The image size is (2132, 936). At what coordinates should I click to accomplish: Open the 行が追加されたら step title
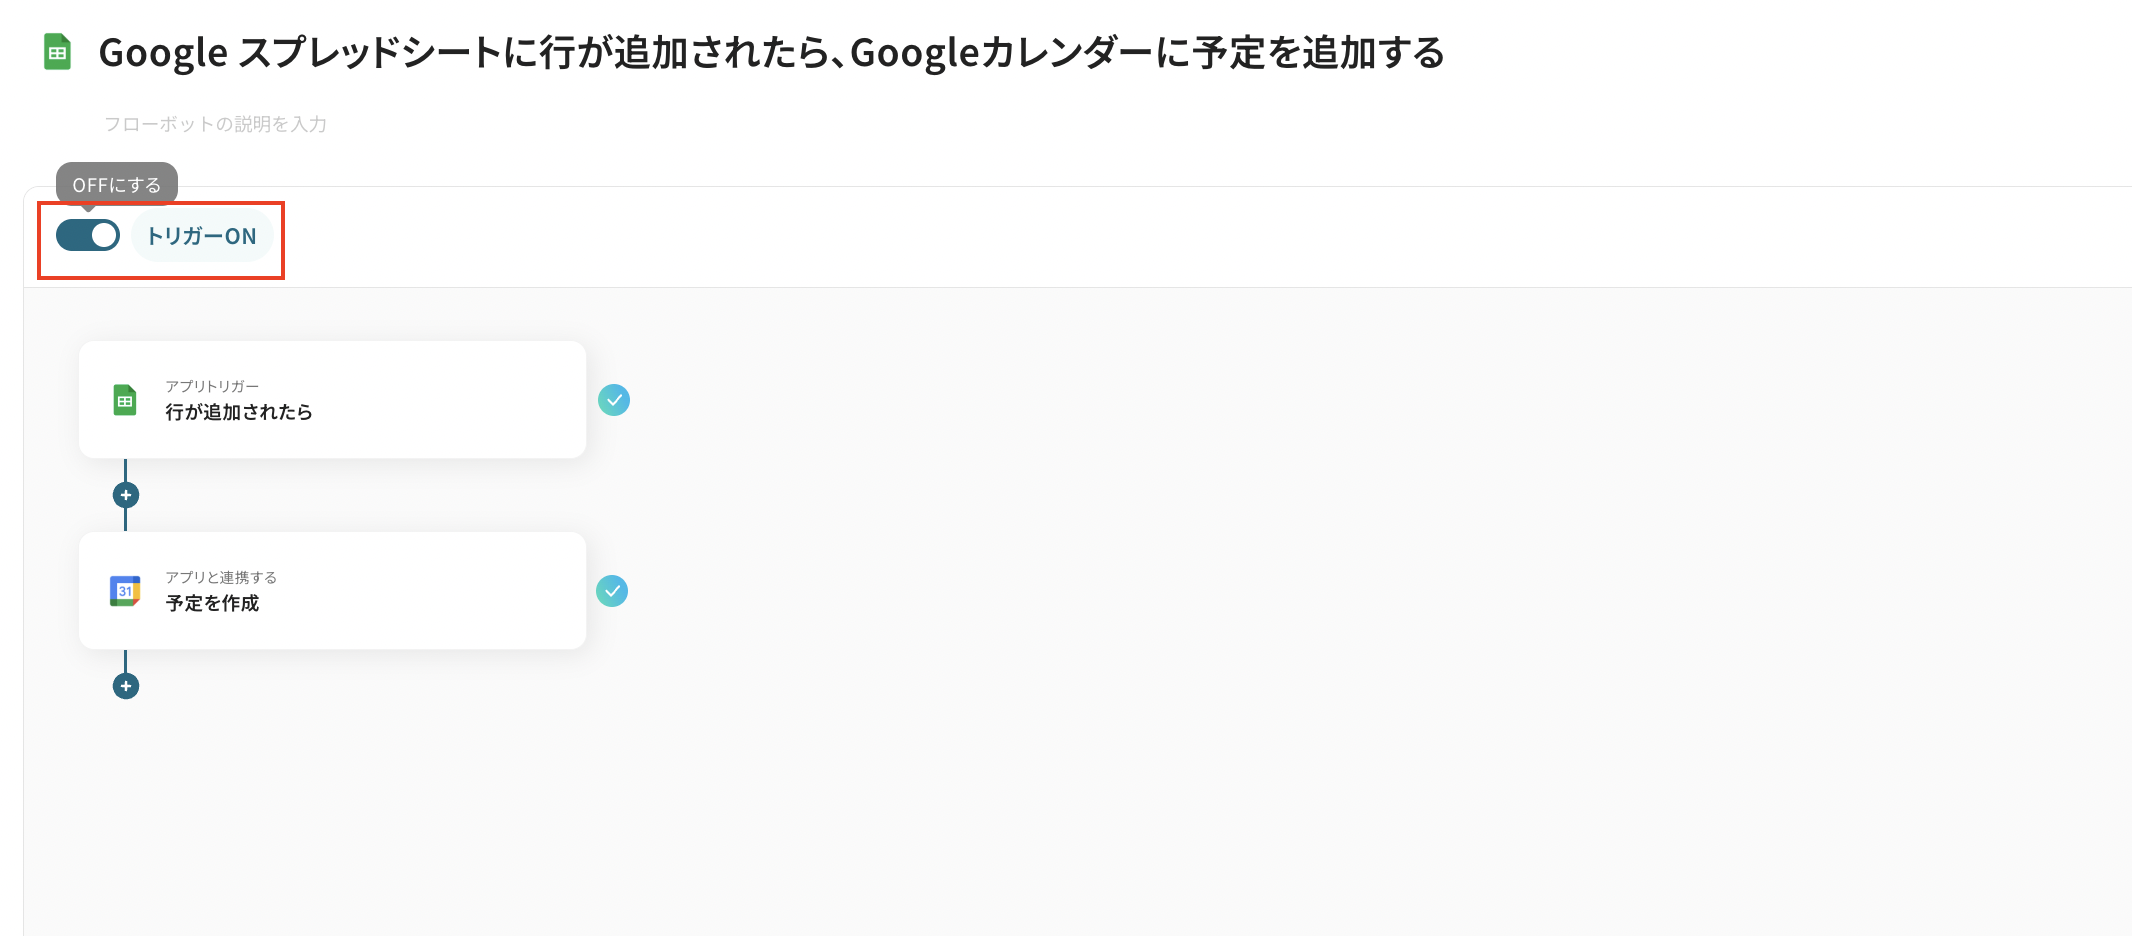pyautogui.click(x=239, y=412)
